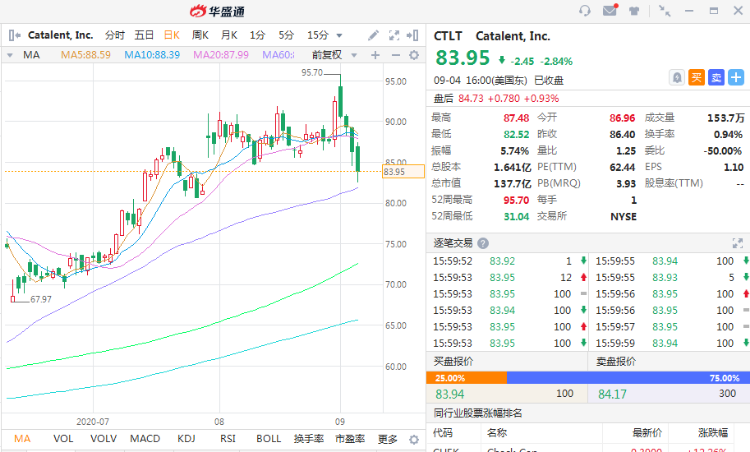Click the 同行业股票涨幅排名 section title
Image resolution: width=750 pixels, height=452 pixels.
point(478,413)
